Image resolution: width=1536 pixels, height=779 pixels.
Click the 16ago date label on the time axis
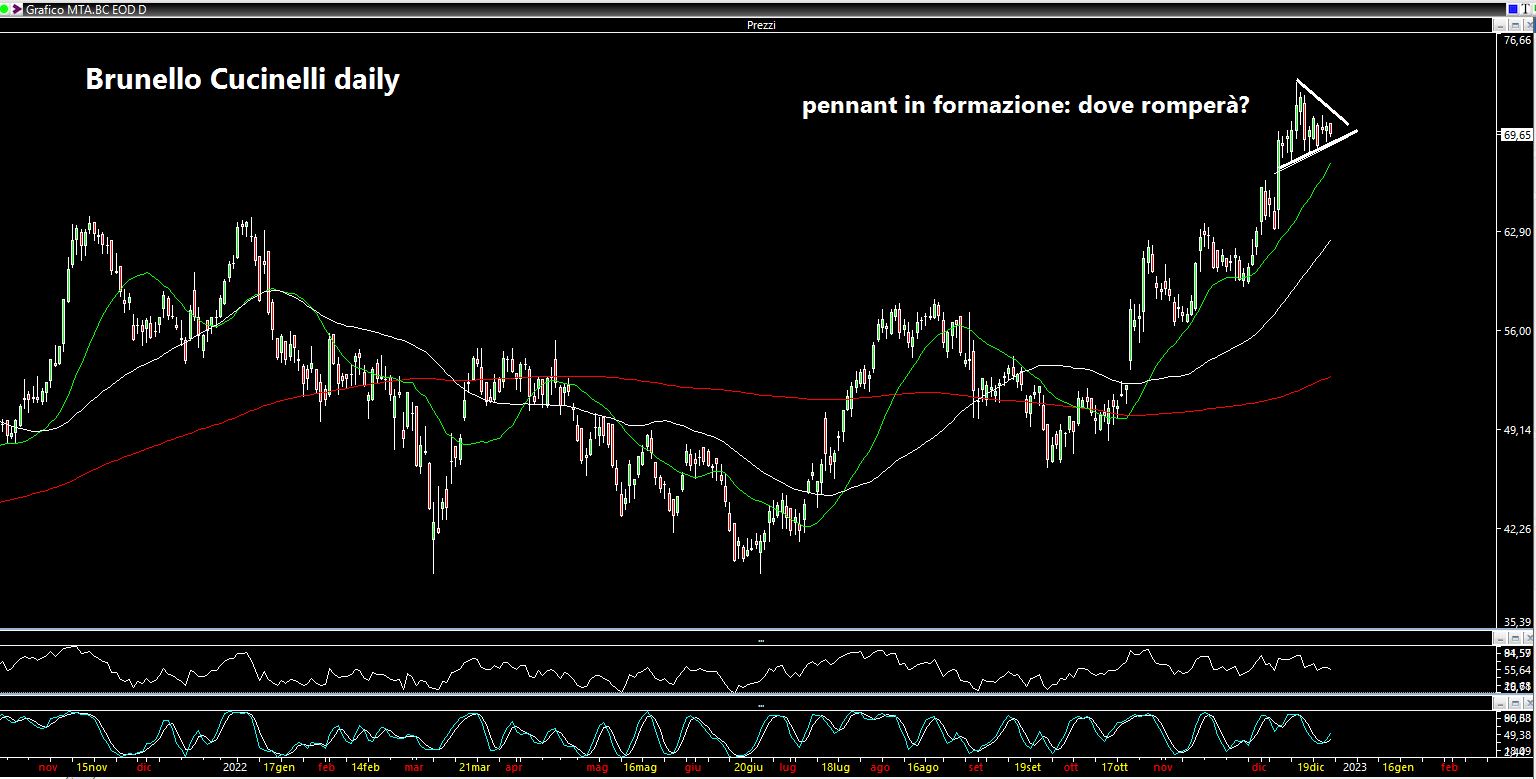(x=921, y=768)
